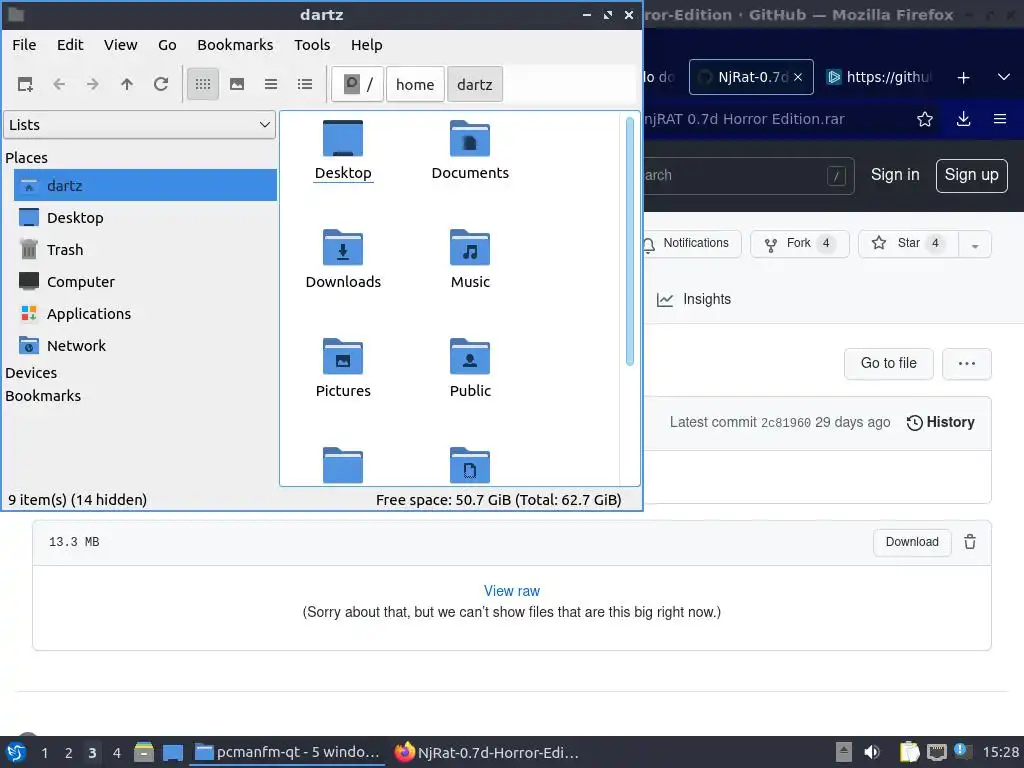The image size is (1024, 768).
Task: Open the commit History link
Action: 940,422
